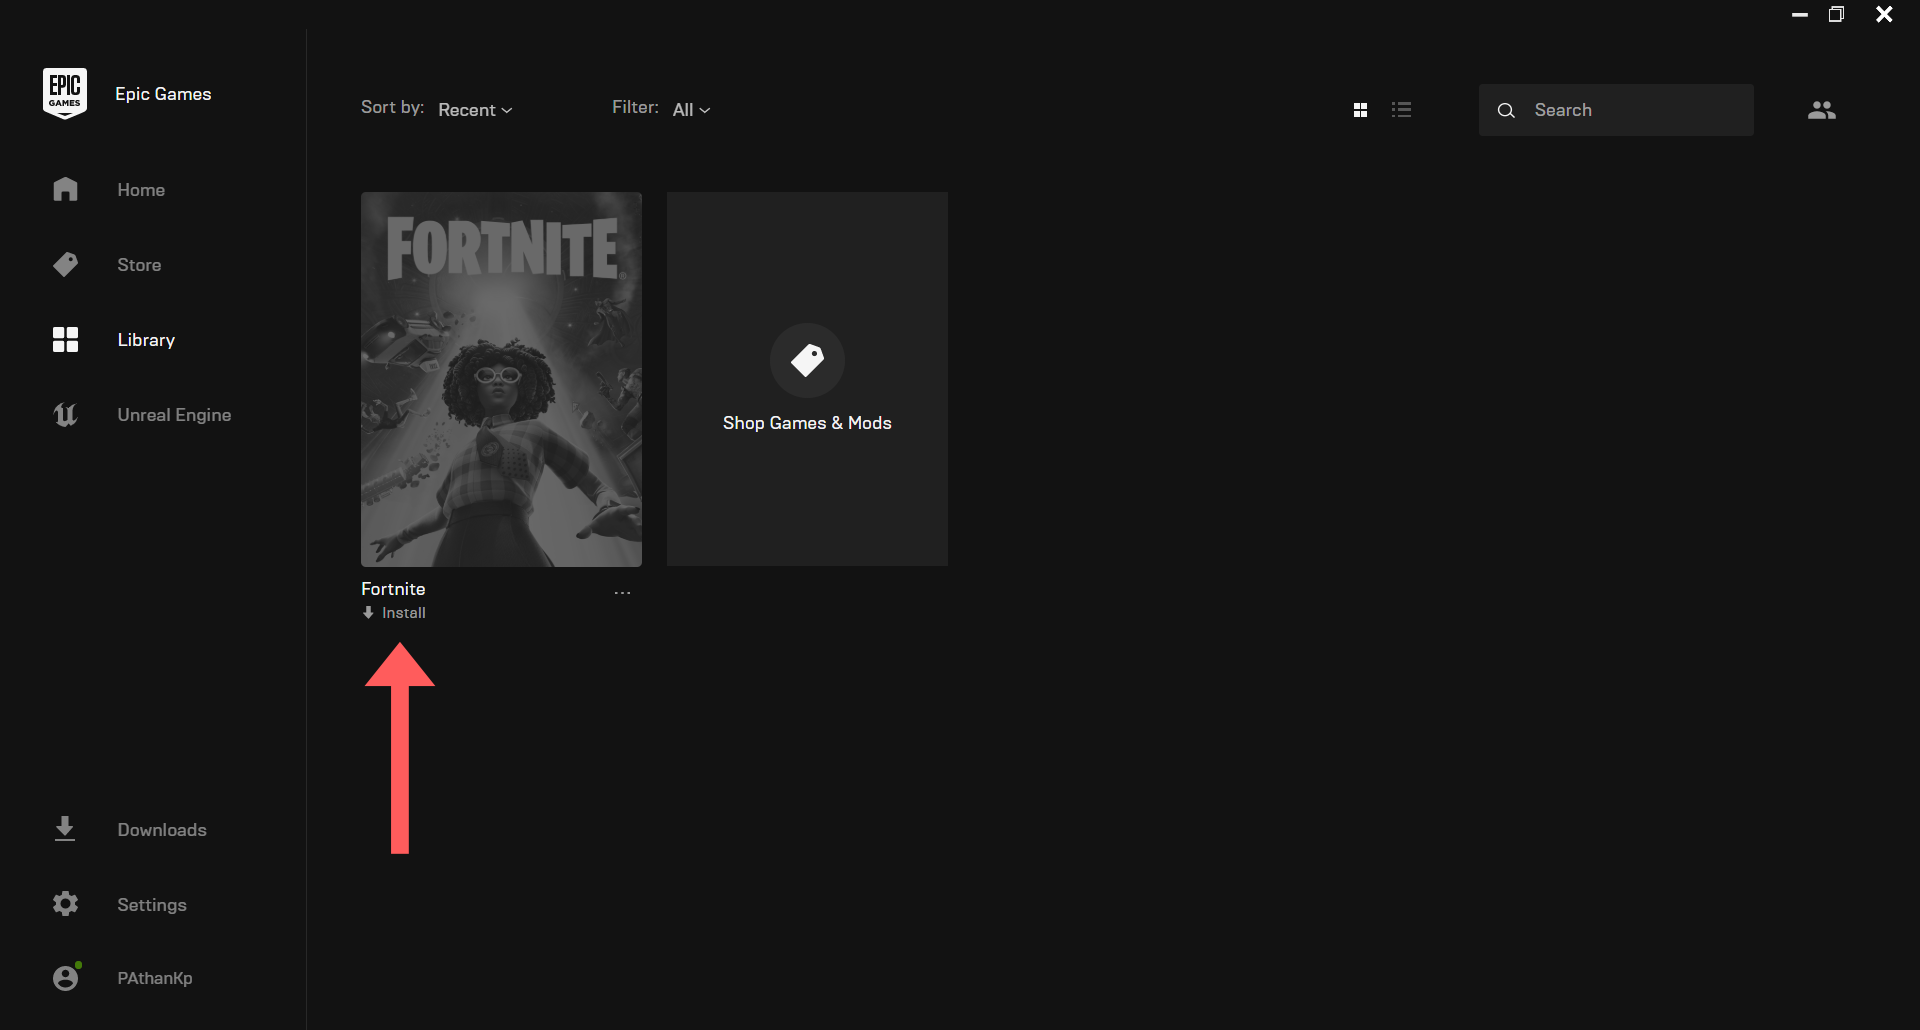Screen dimensions: 1920x1030
Task: Click the Epic Games logo
Action: (65, 92)
